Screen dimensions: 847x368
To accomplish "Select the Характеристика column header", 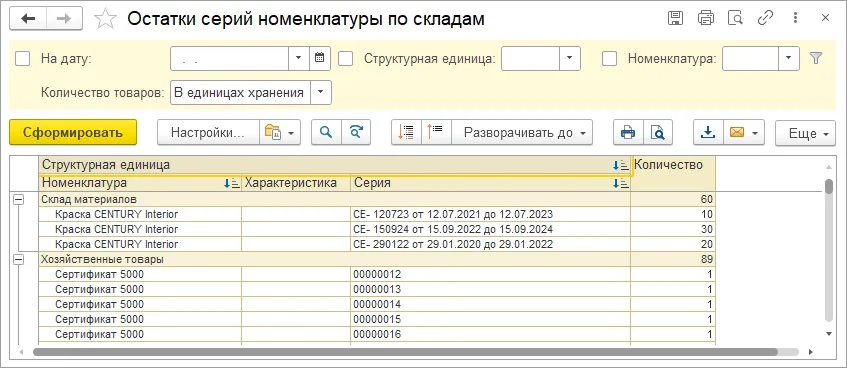I will coord(296,183).
